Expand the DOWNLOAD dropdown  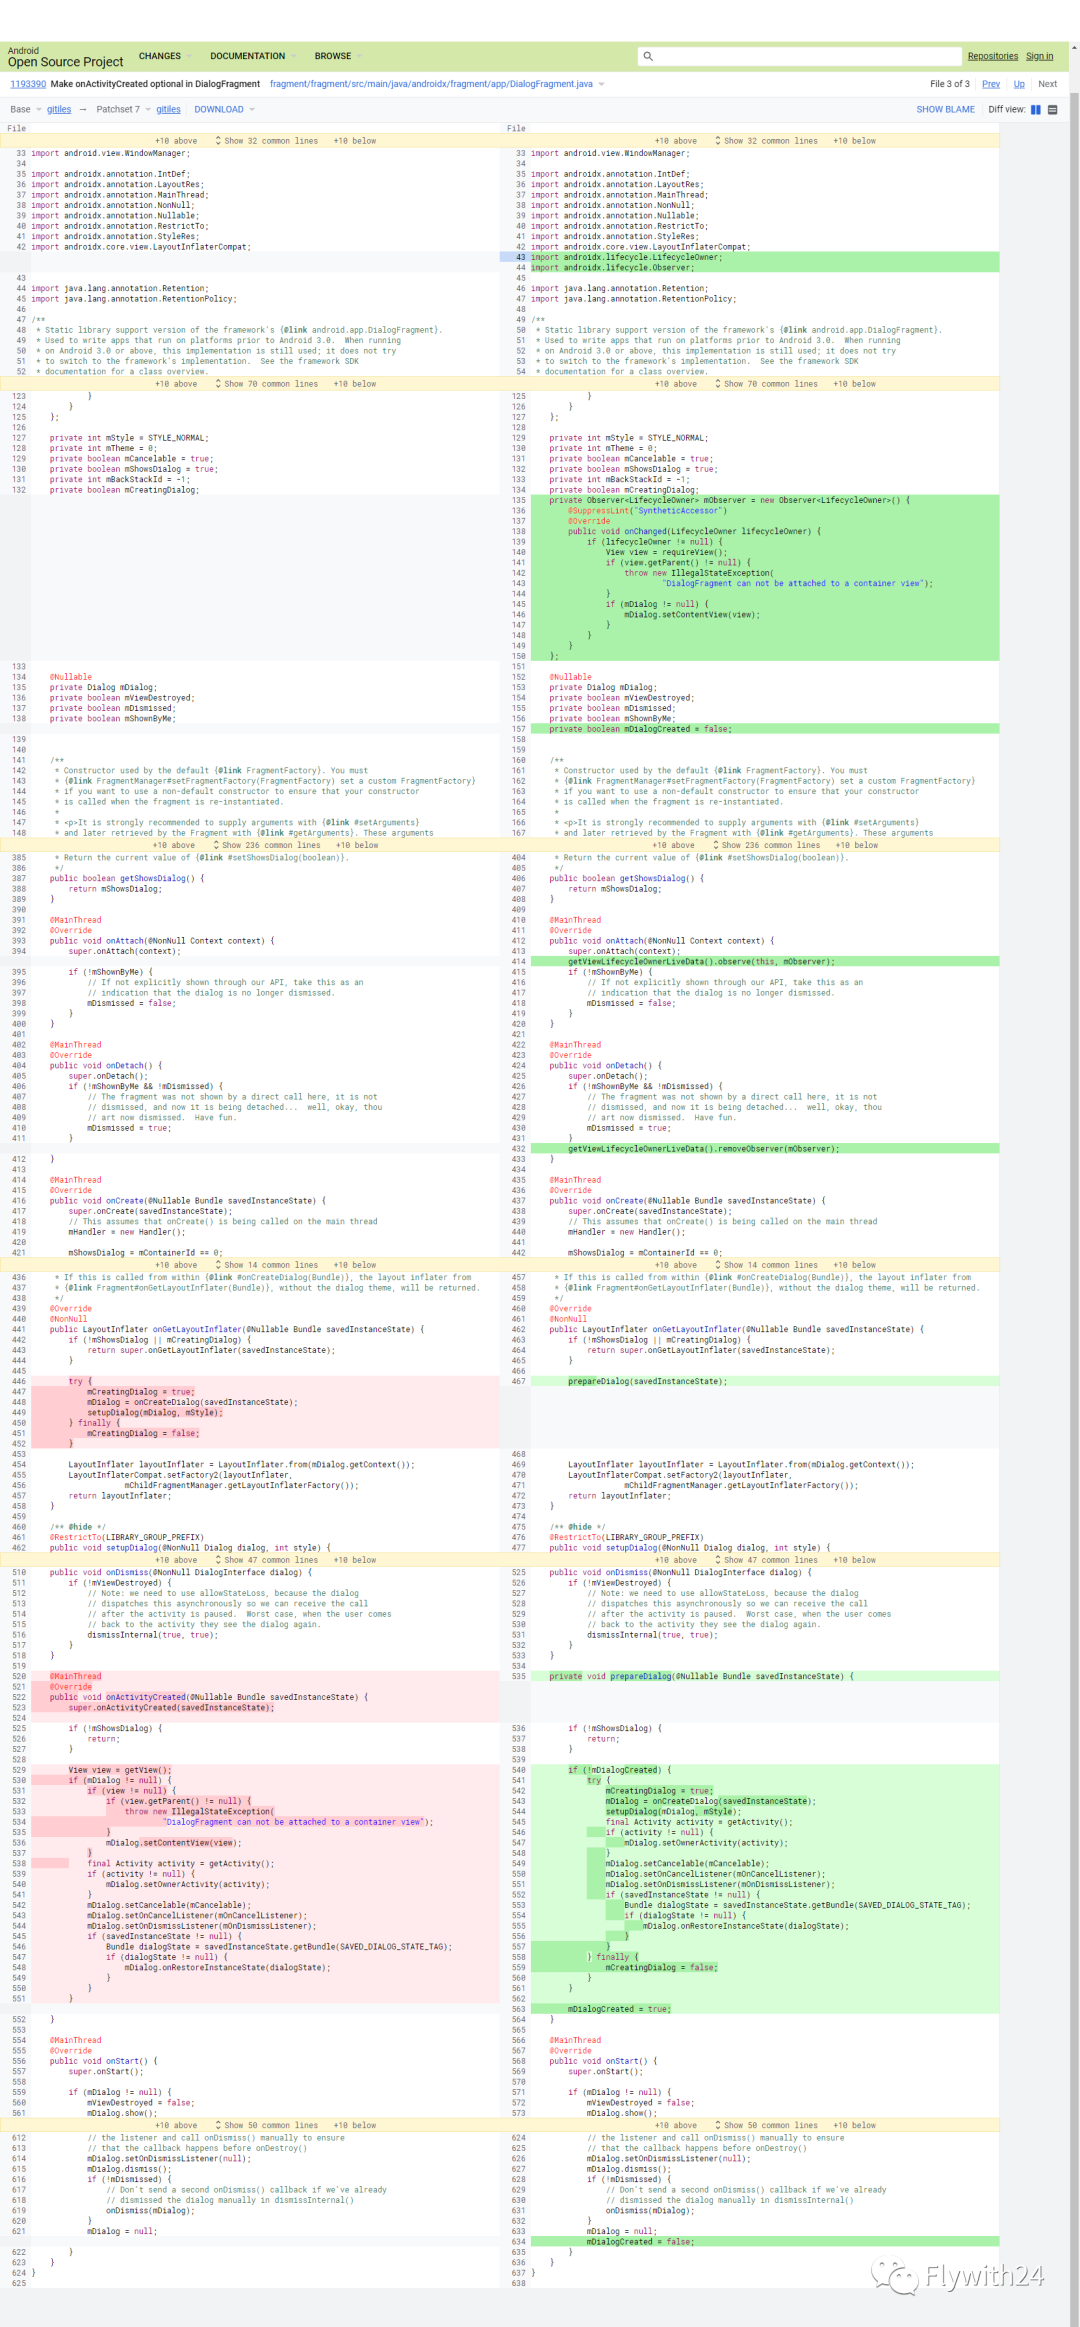tap(224, 110)
